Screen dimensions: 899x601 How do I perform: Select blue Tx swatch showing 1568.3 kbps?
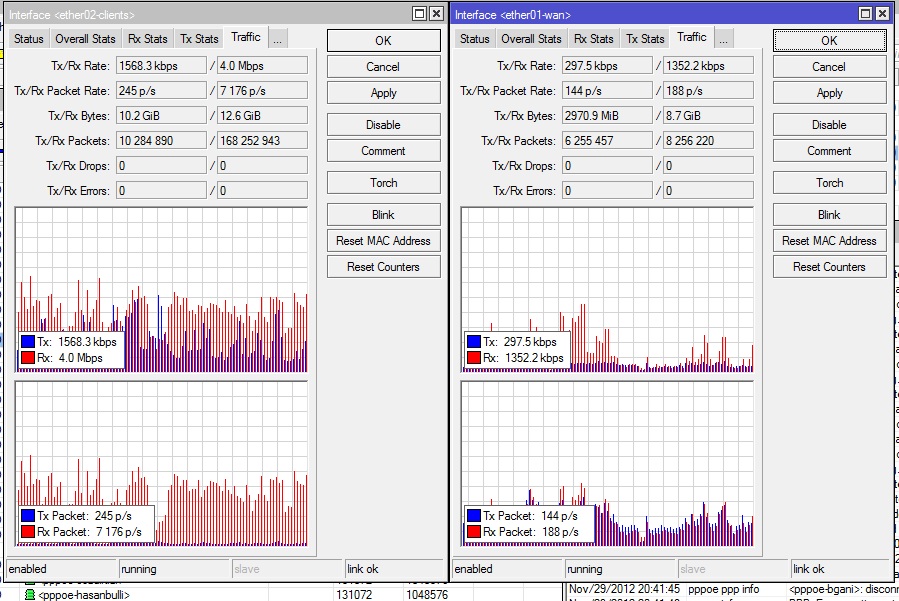(x=28, y=342)
